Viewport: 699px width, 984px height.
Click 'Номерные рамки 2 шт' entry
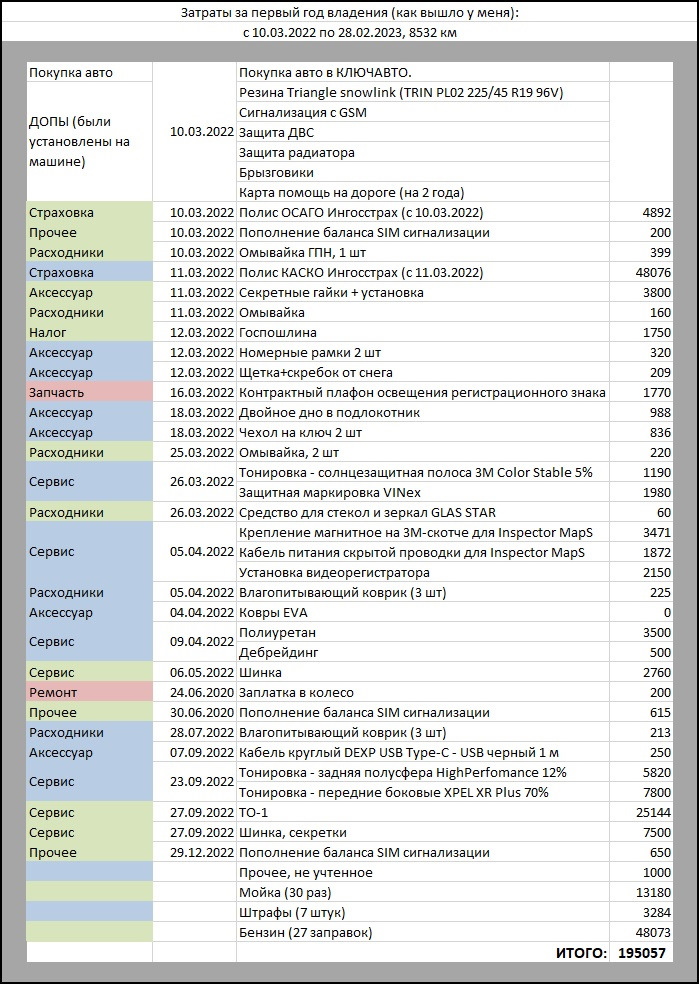423,353
